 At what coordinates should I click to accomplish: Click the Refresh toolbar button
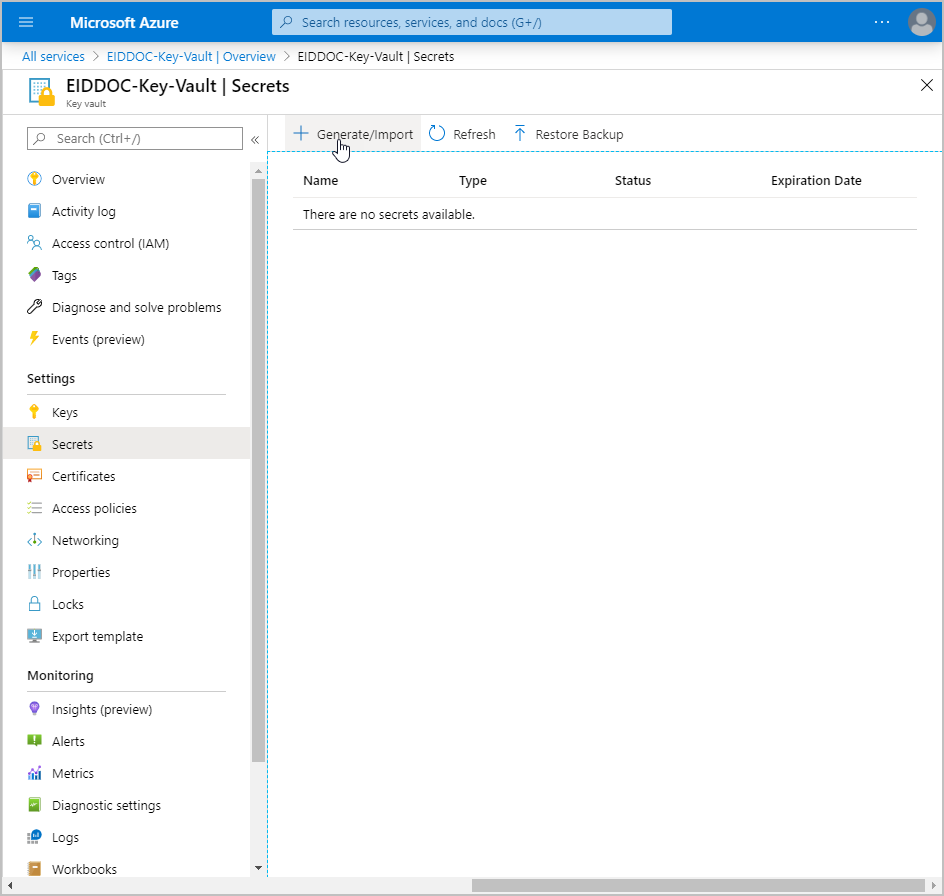click(x=462, y=134)
